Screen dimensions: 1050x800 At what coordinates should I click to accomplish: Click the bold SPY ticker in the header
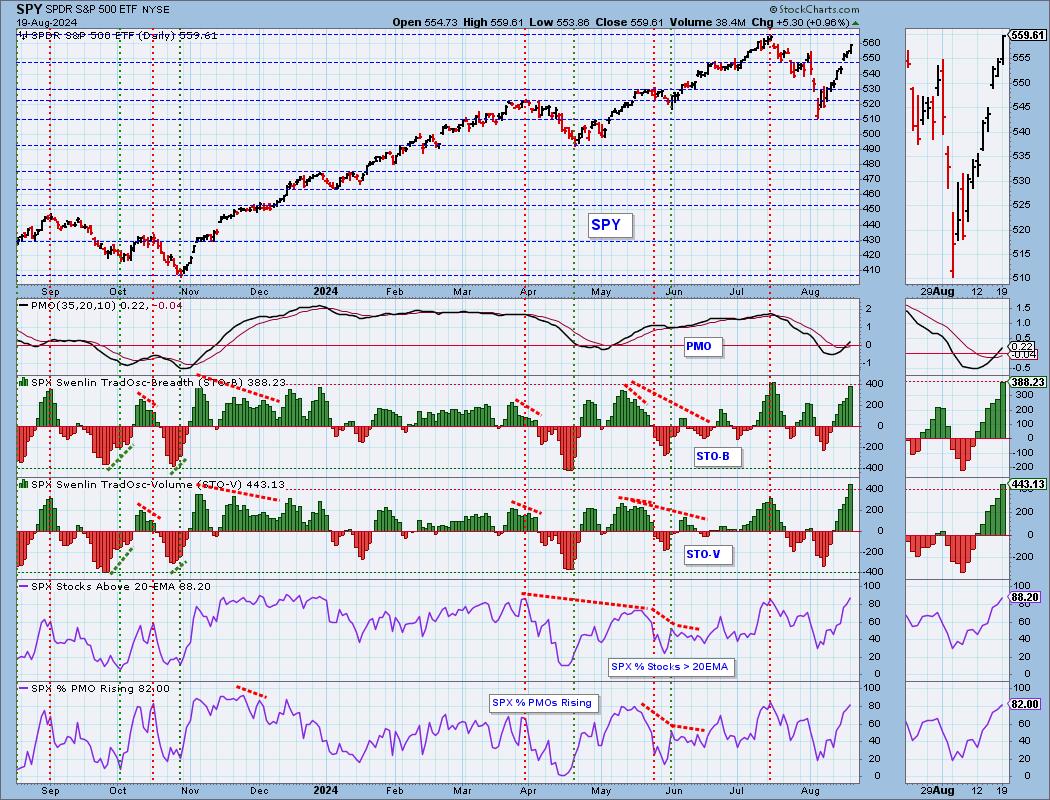point(27,9)
